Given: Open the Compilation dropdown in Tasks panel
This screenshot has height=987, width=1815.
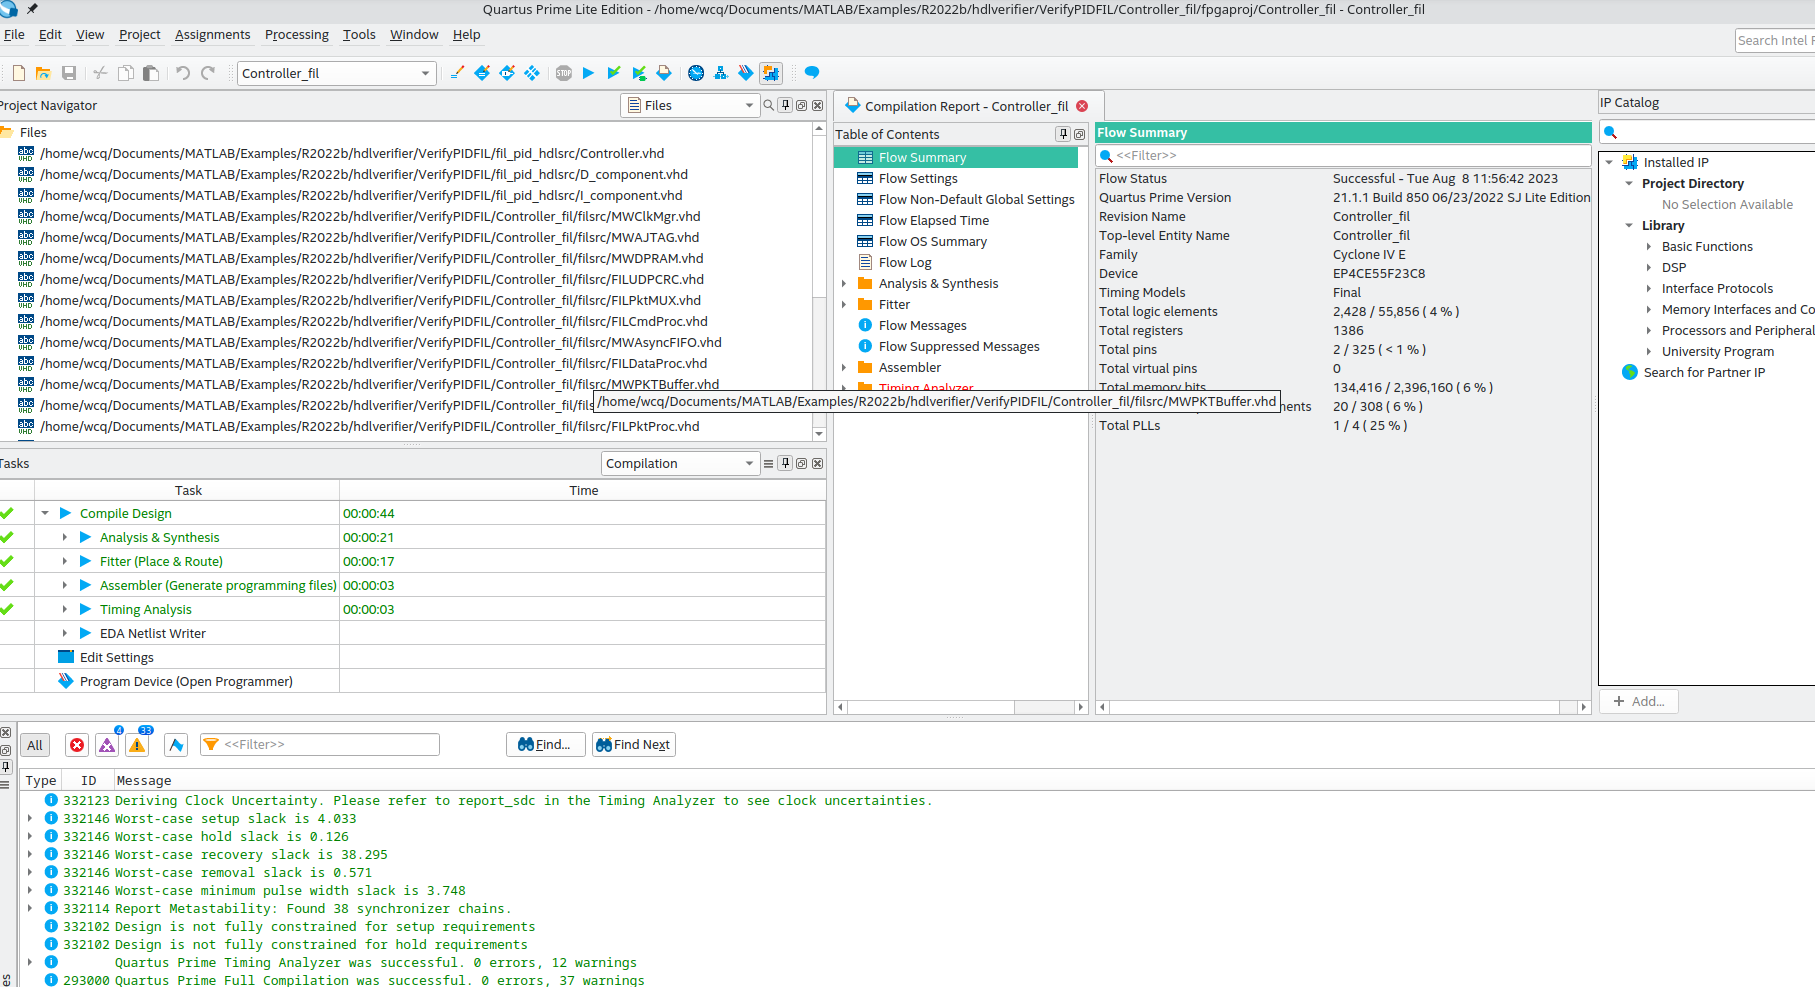Looking at the screenshot, I should pyautogui.click(x=680, y=463).
